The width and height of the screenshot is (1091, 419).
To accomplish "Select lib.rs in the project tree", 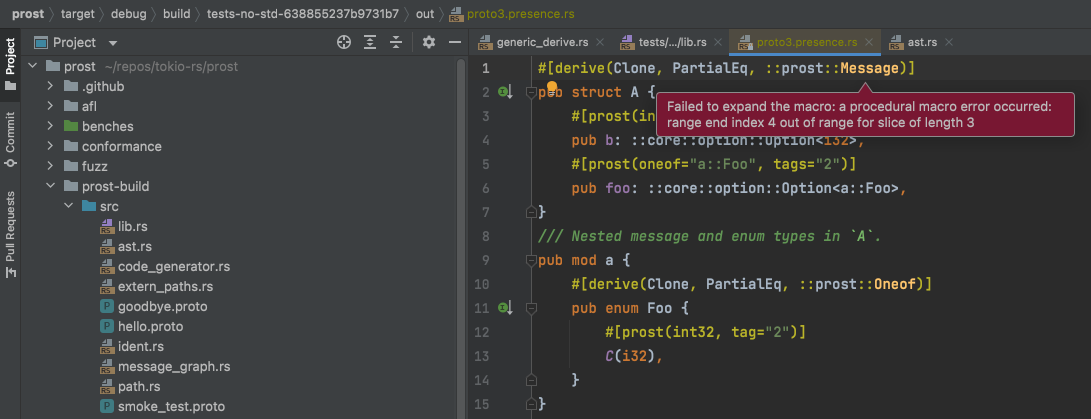I will coord(132,226).
